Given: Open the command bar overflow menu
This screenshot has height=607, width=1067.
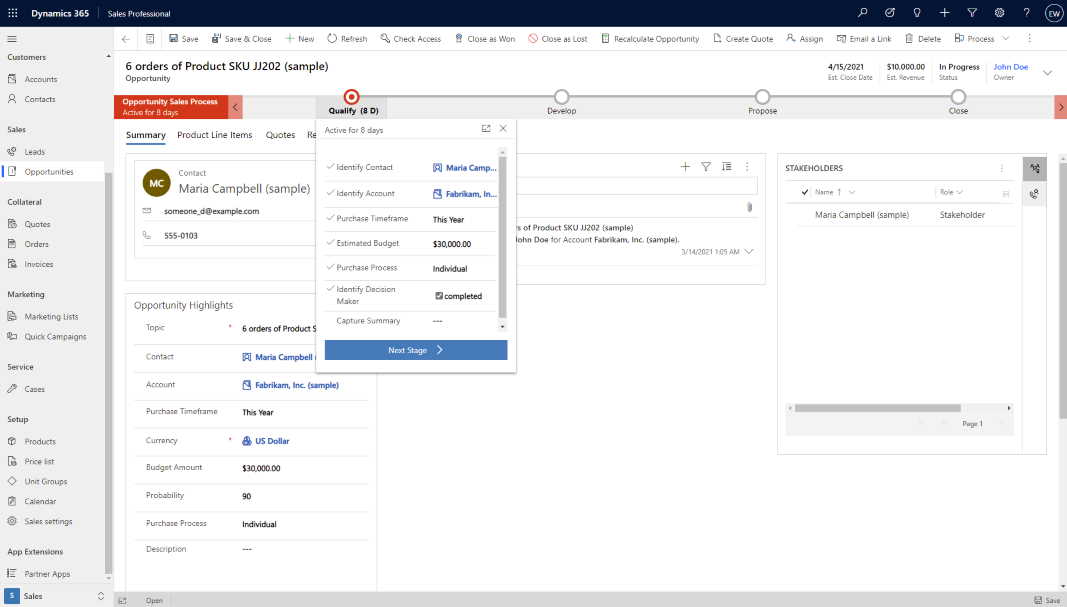Looking at the screenshot, I should click(x=1029, y=39).
